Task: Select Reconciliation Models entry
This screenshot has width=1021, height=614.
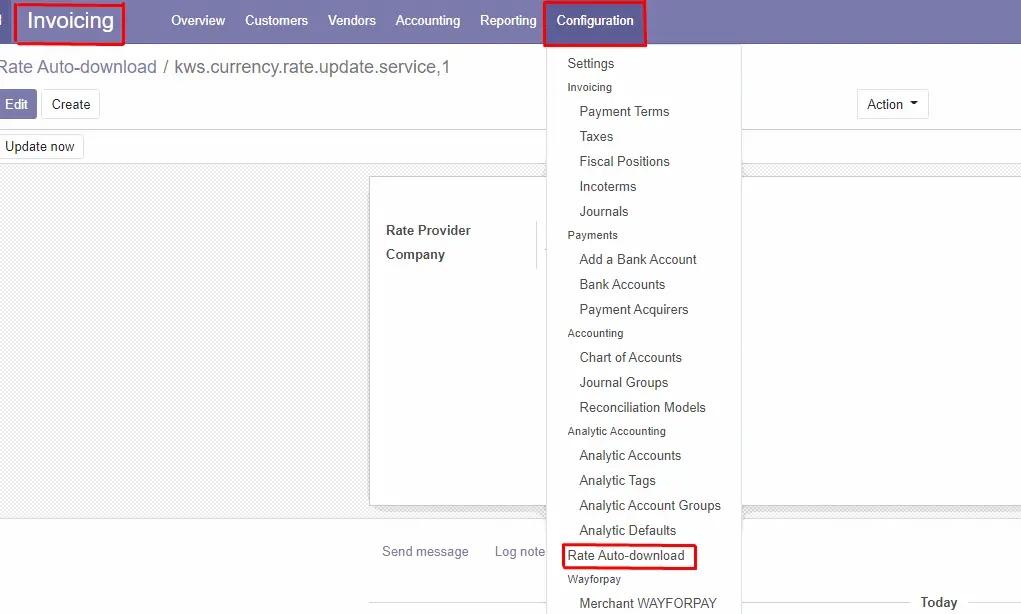Action: tap(643, 407)
